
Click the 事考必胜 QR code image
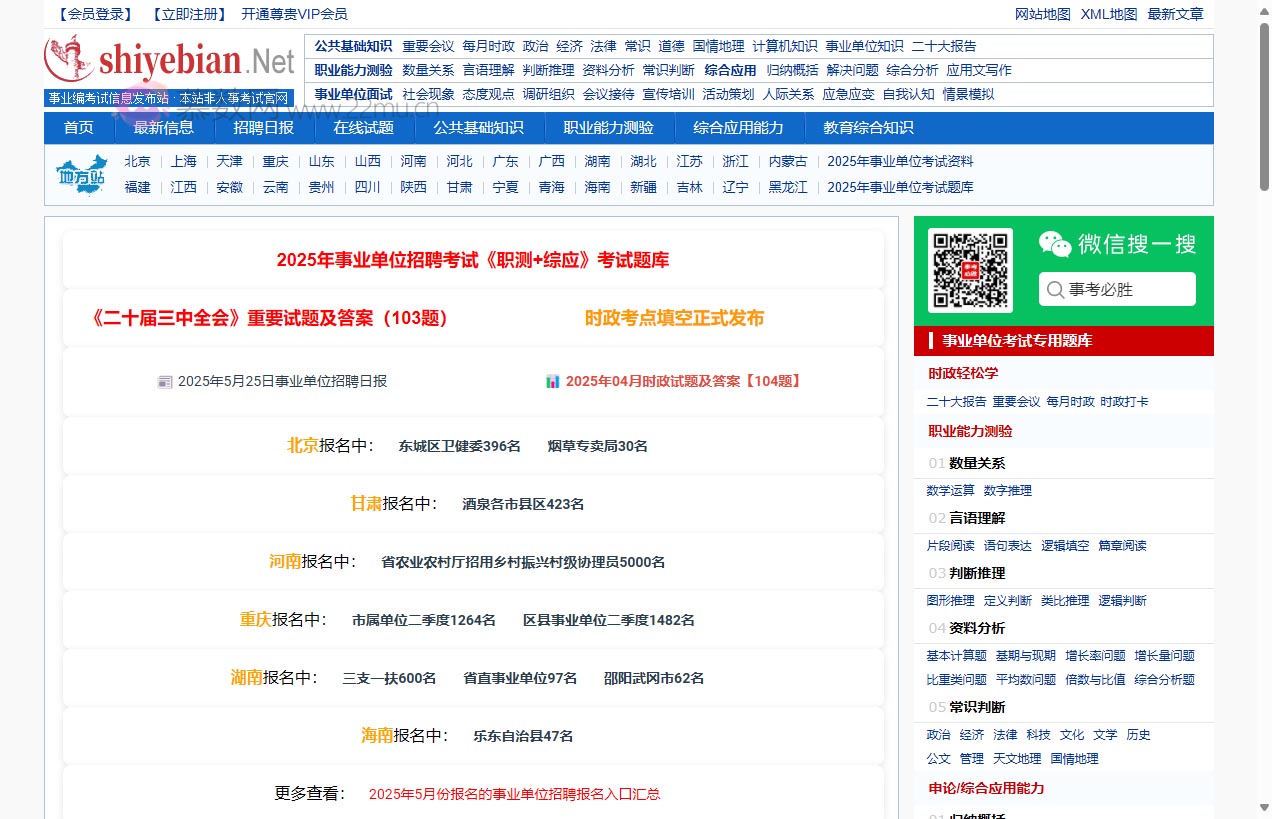pos(969,270)
